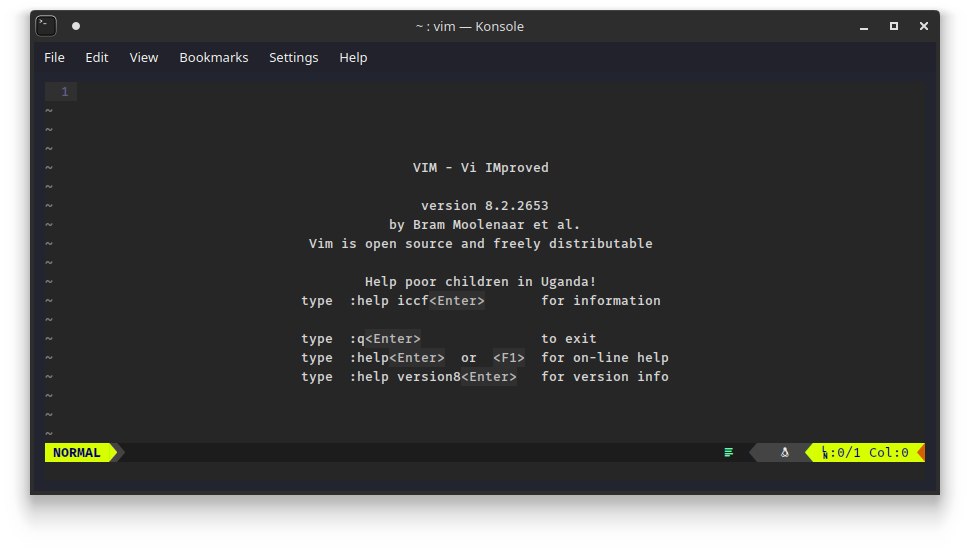
Task: Open the Bookmarks menu
Action: (213, 58)
